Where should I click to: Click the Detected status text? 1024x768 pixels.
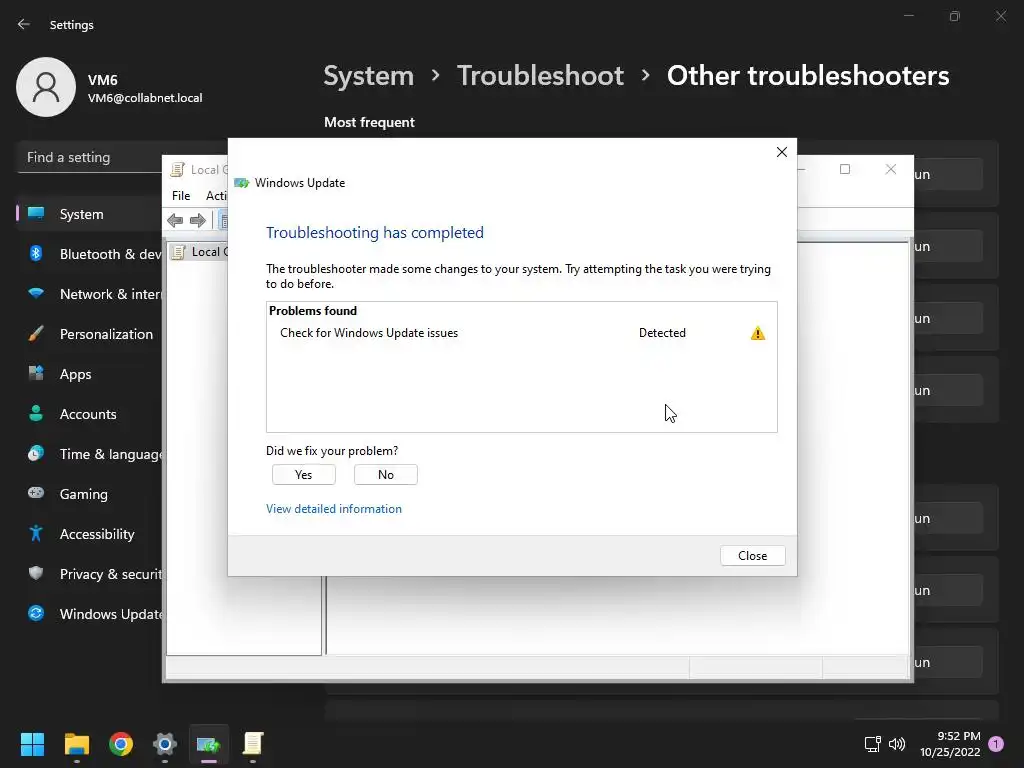[x=662, y=333]
